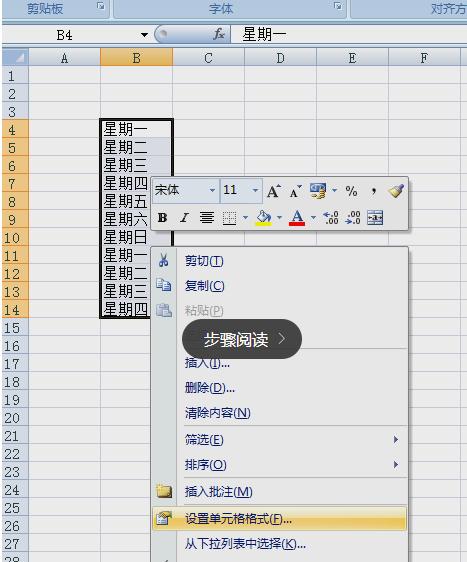Viewport: 467px width, 562px height.
Task: Center-align text via mini toolbar
Action: pos(207,218)
